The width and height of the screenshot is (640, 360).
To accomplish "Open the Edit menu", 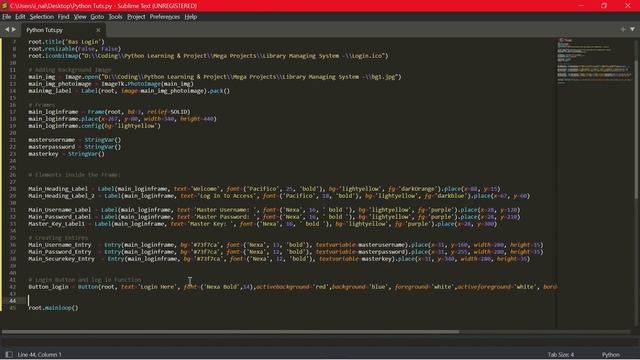I will (20, 17).
